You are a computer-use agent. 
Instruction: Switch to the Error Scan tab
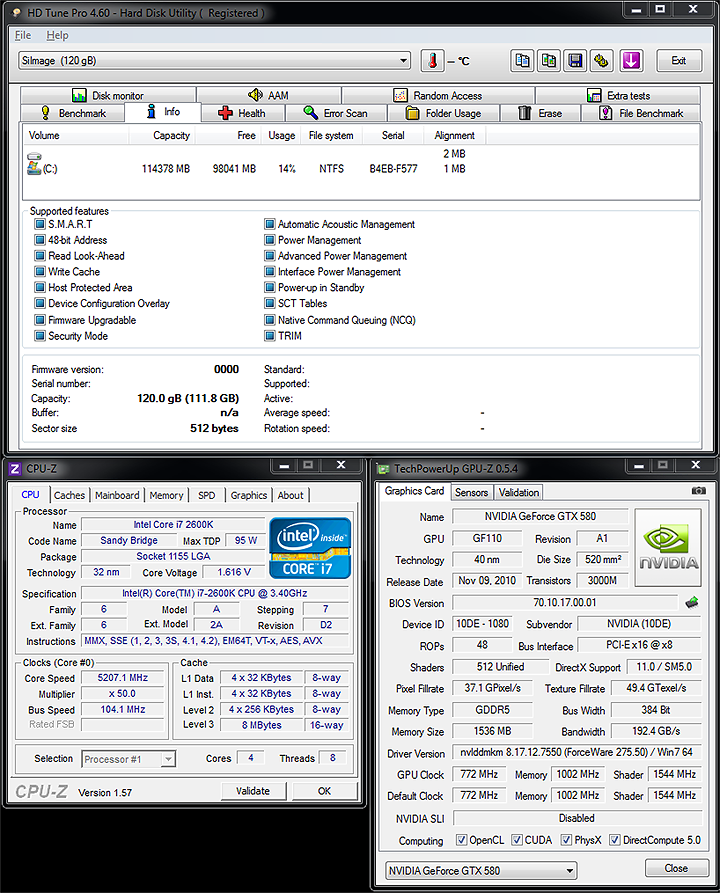[x=336, y=113]
